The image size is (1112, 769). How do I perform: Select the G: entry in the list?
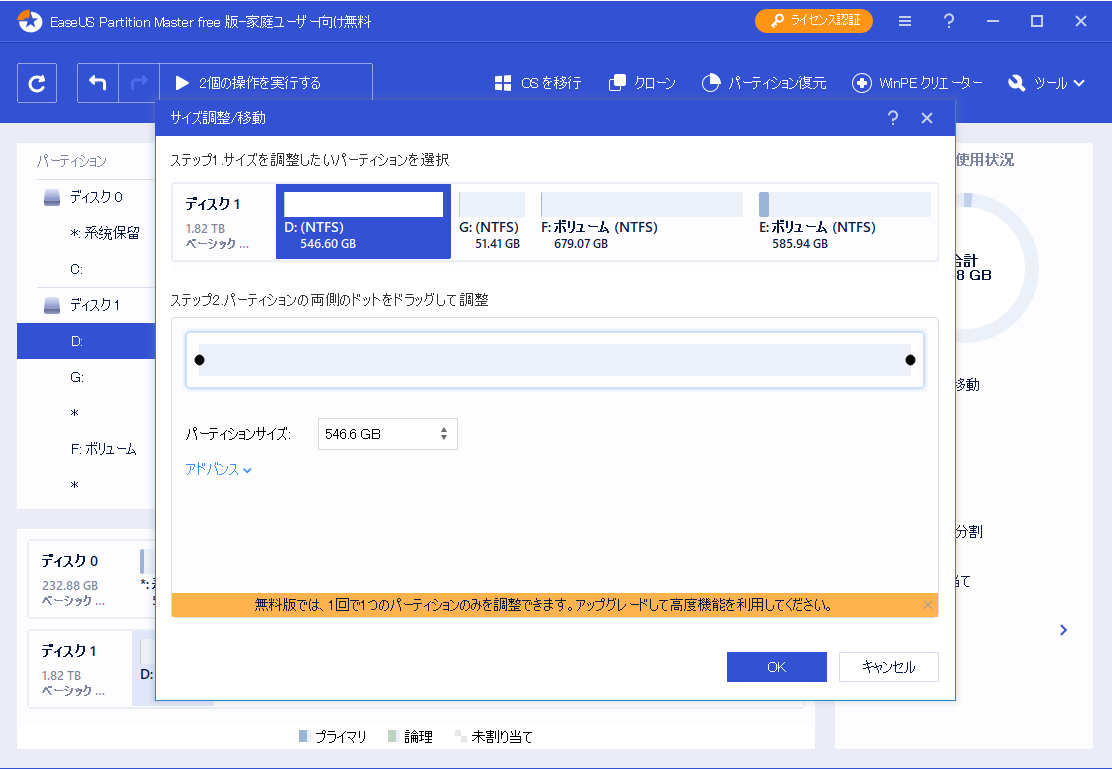[x=77, y=377]
